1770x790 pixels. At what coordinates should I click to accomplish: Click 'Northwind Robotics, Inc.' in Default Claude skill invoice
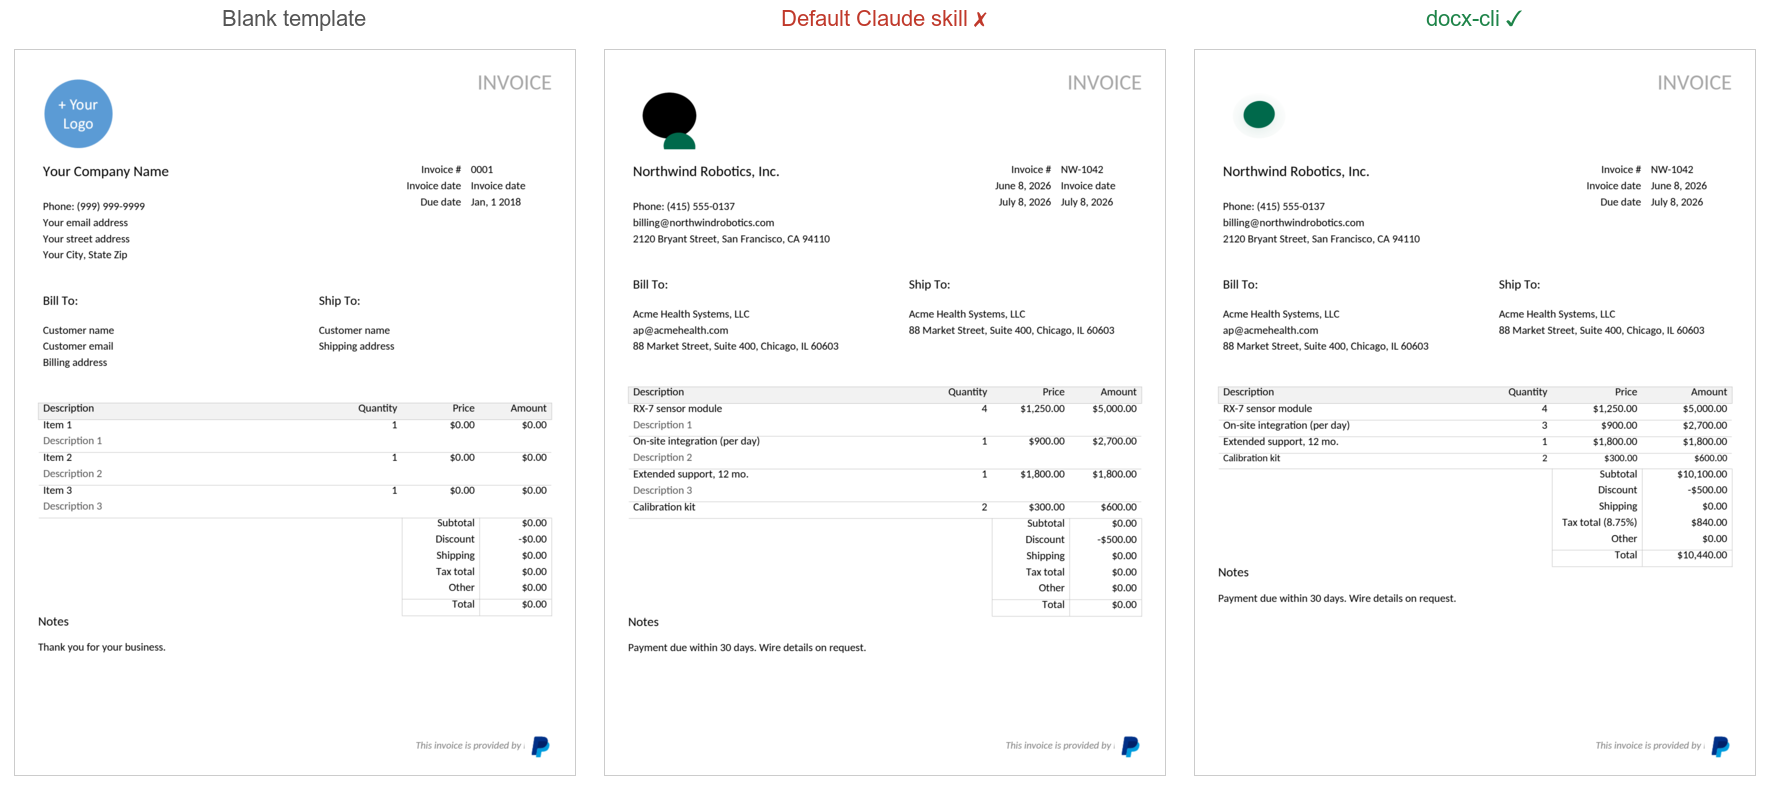coord(706,172)
